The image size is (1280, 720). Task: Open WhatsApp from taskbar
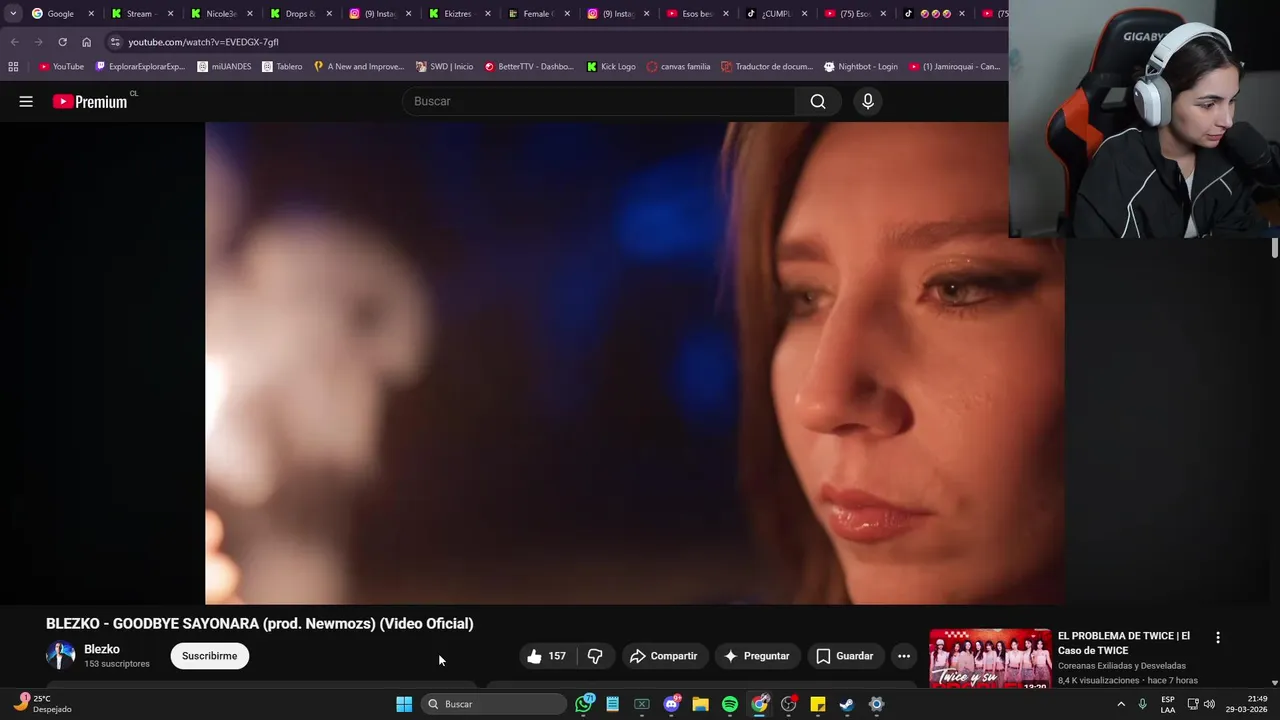pos(584,704)
